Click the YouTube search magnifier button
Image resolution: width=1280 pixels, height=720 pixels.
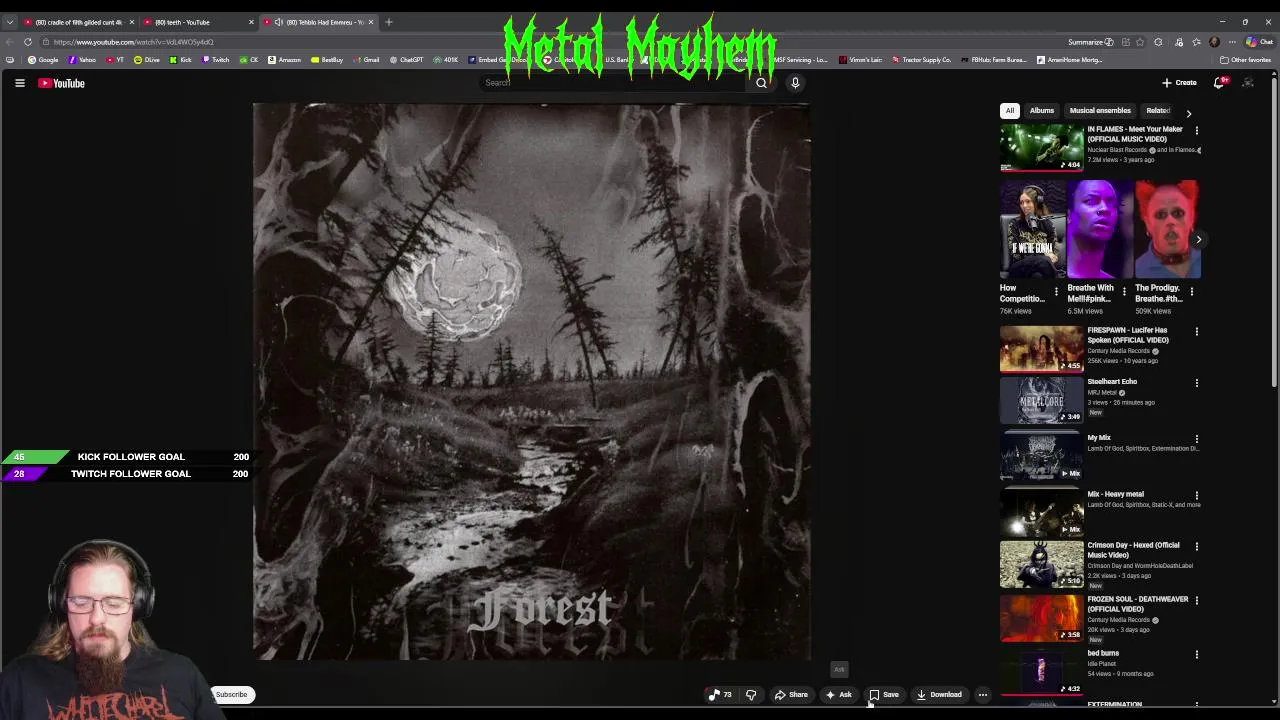[761, 83]
